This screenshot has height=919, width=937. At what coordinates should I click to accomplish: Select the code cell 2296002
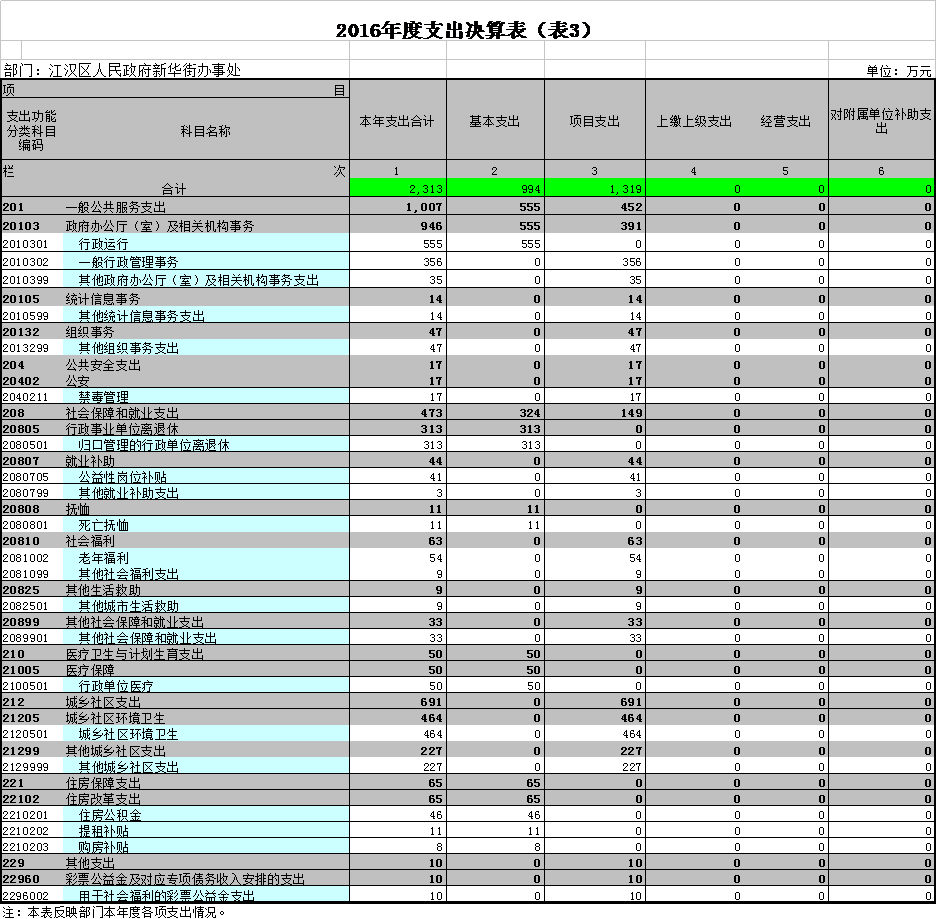click(x=30, y=895)
